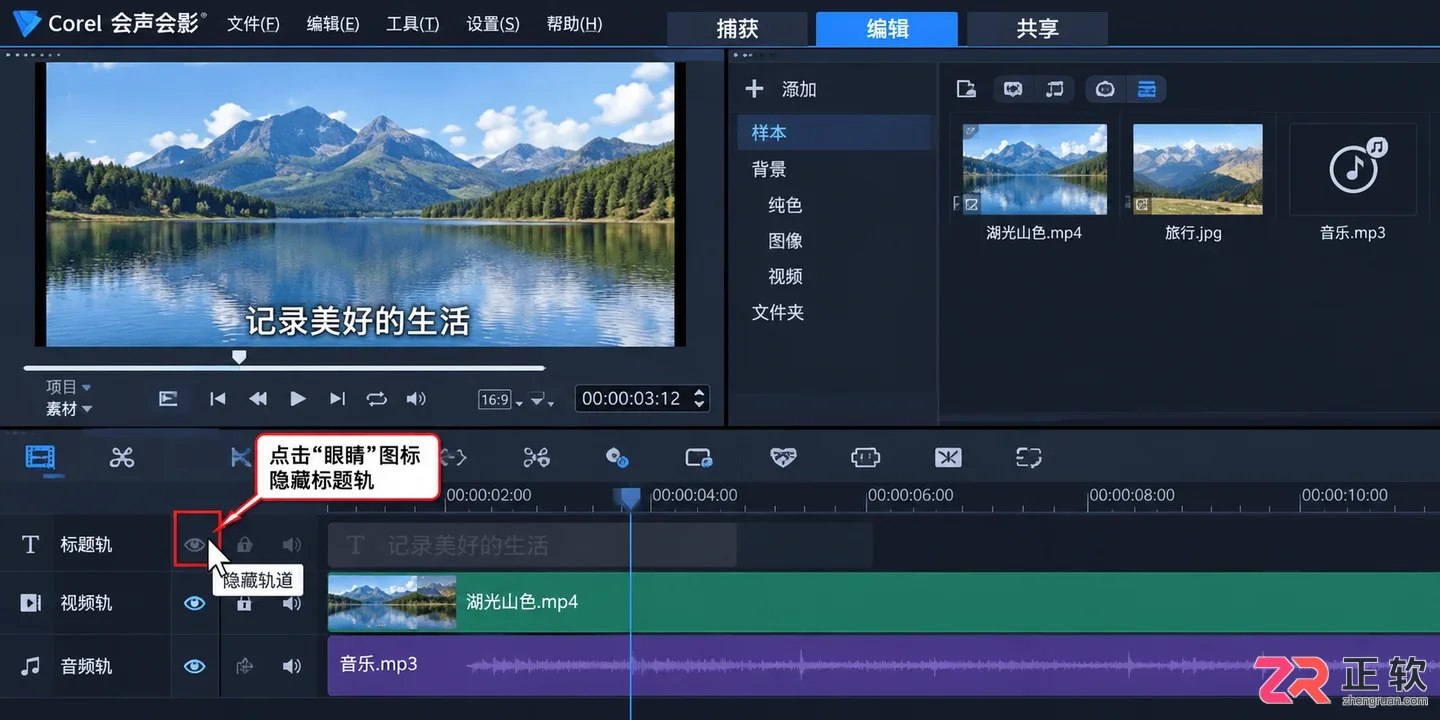Screen dimensions: 1440x720
Task: Toggle audio track visibility eye icon
Action: [195, 666]
